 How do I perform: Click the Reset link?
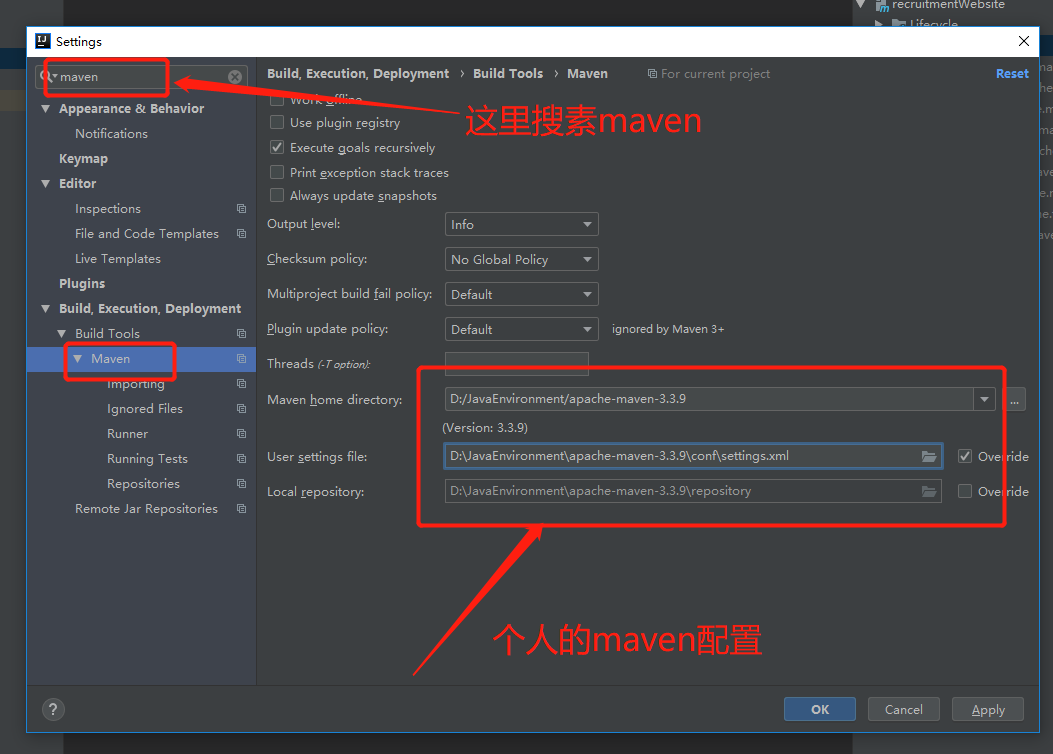coord(1012,74)
